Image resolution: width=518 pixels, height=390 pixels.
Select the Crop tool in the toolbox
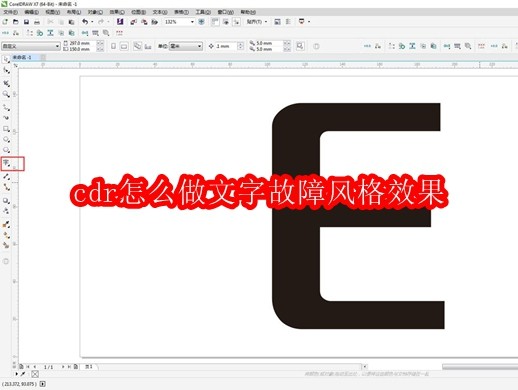[6, 83]
